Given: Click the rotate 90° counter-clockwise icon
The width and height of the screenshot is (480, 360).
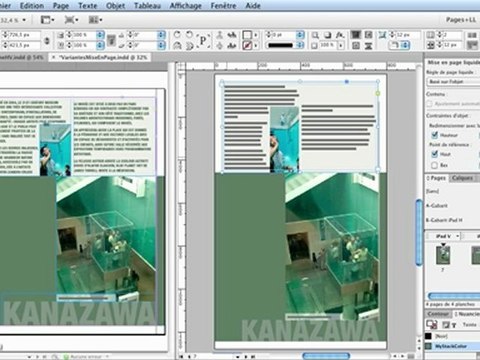Looking at the screenshot, I should point(189,35).
